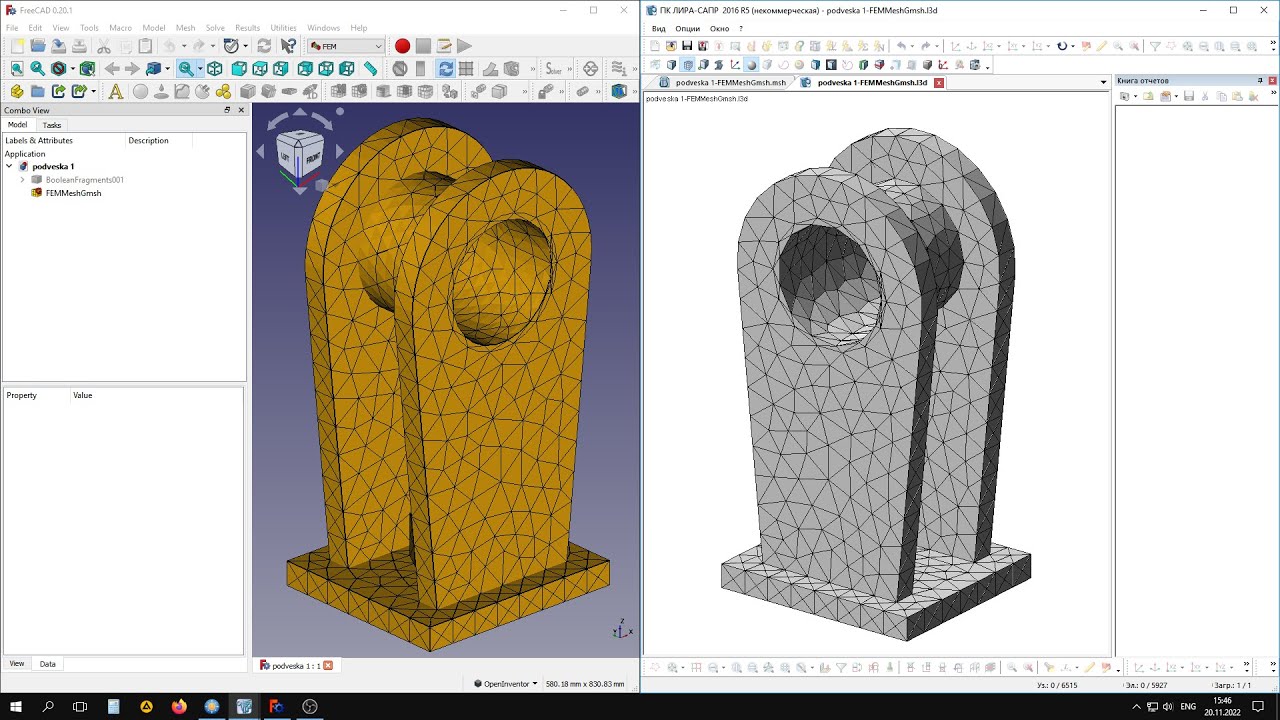Switch to the Tasks tab in Combo View
This screenshot has height=720, width=1280.
51,125
